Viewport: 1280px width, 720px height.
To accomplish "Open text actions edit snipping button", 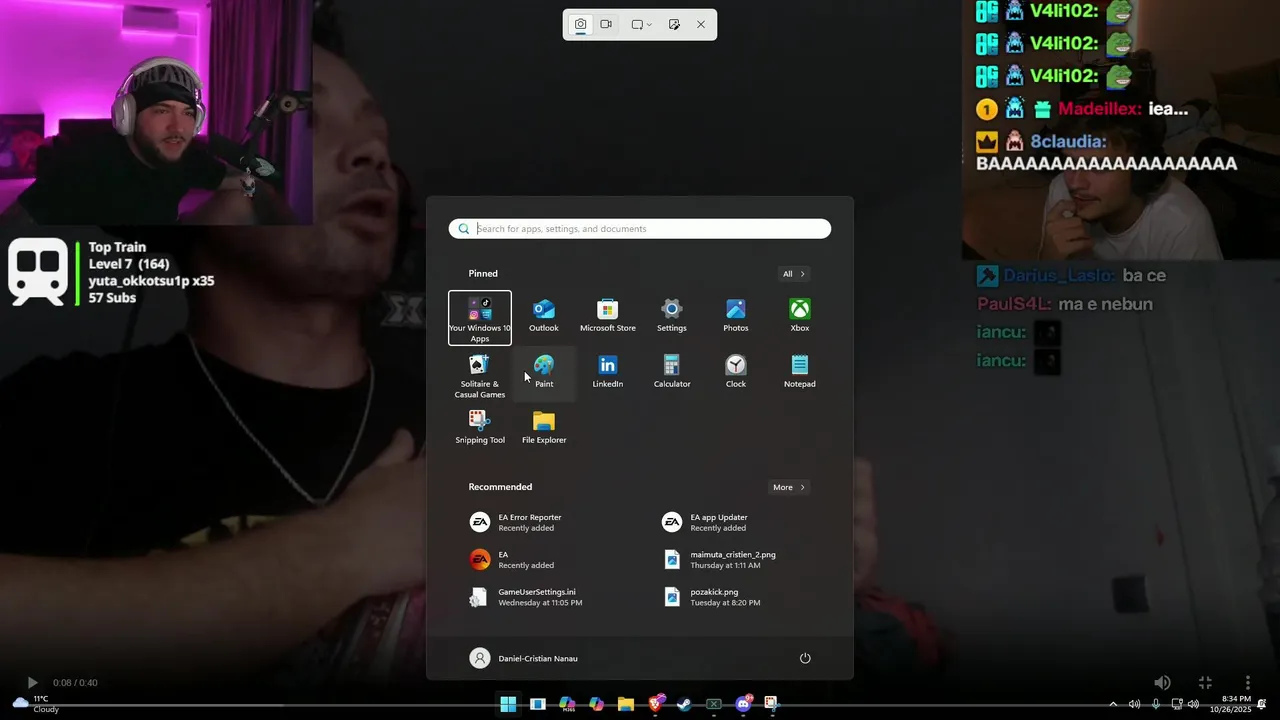I will pyautogui.click(x=674, y=24).
